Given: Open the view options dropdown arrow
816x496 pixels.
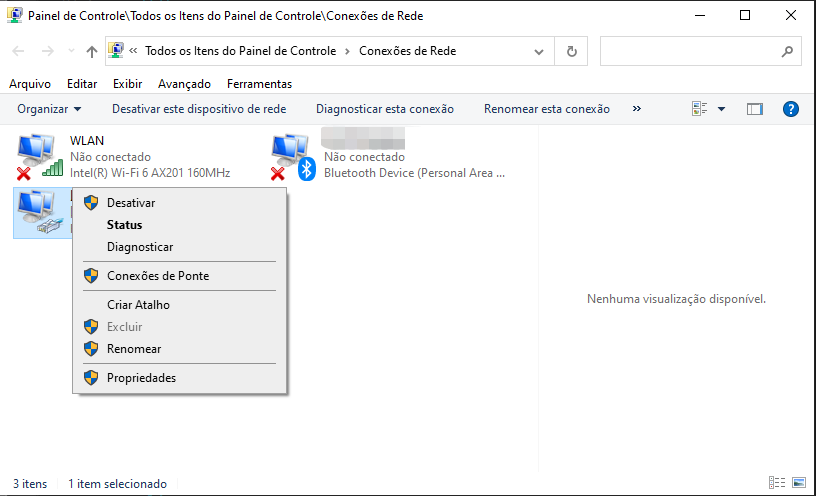Looking at the screenshot, I should (721, 109).
